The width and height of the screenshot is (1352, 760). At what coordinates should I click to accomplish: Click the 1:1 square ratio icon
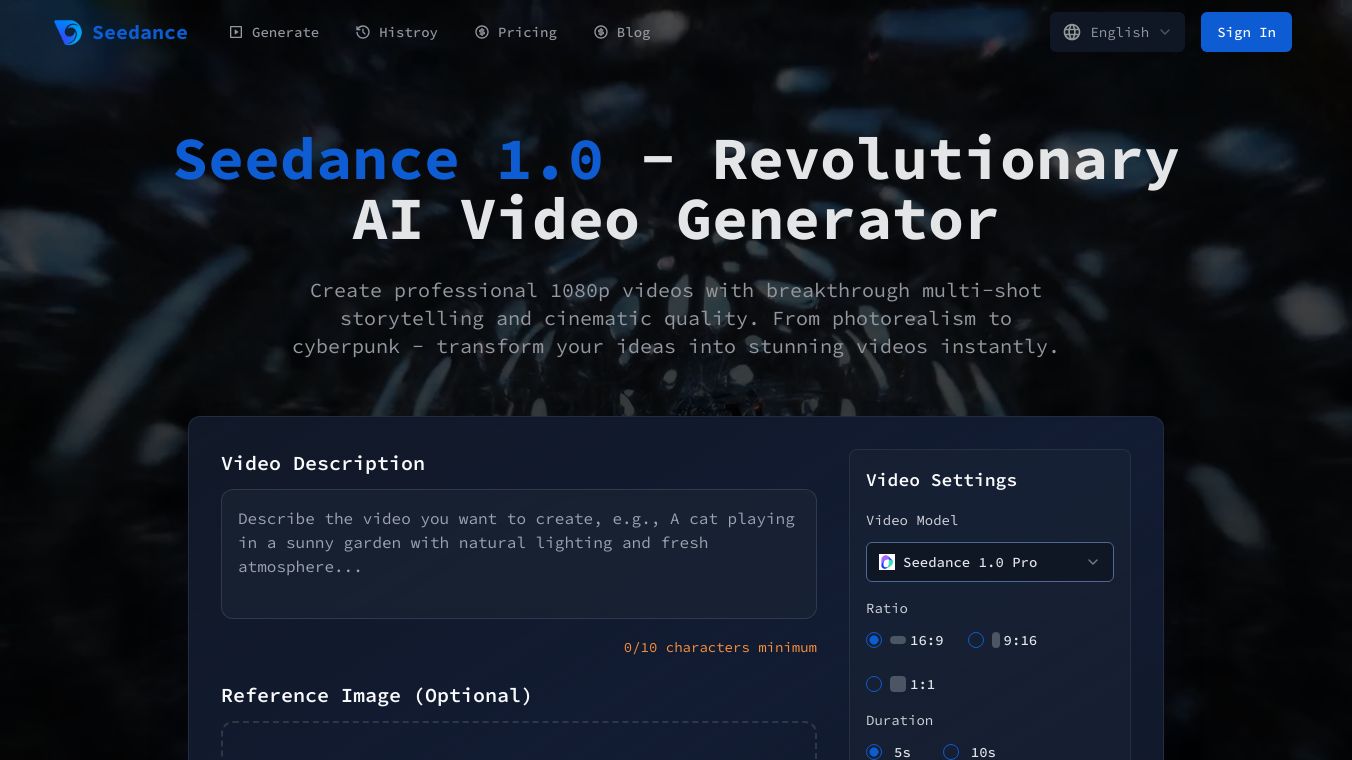(x=898, y=684)
